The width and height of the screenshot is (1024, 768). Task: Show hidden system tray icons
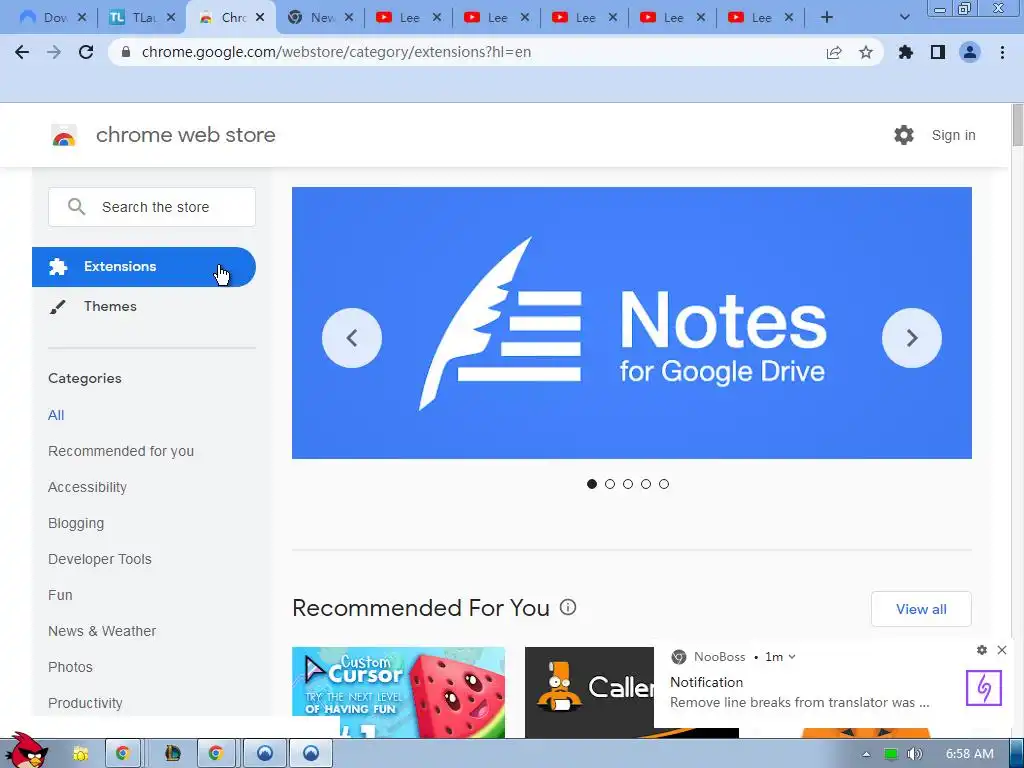pos(866,754)
